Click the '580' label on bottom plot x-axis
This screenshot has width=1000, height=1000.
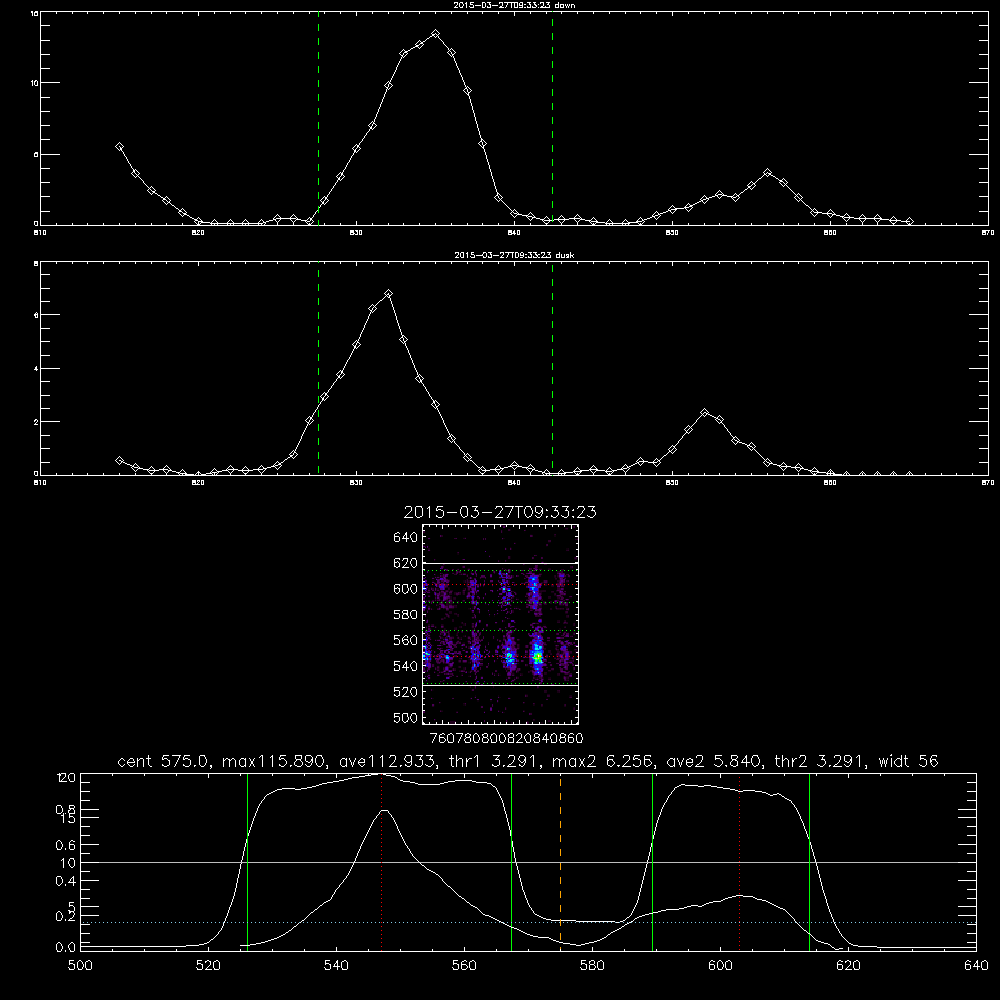592,966
